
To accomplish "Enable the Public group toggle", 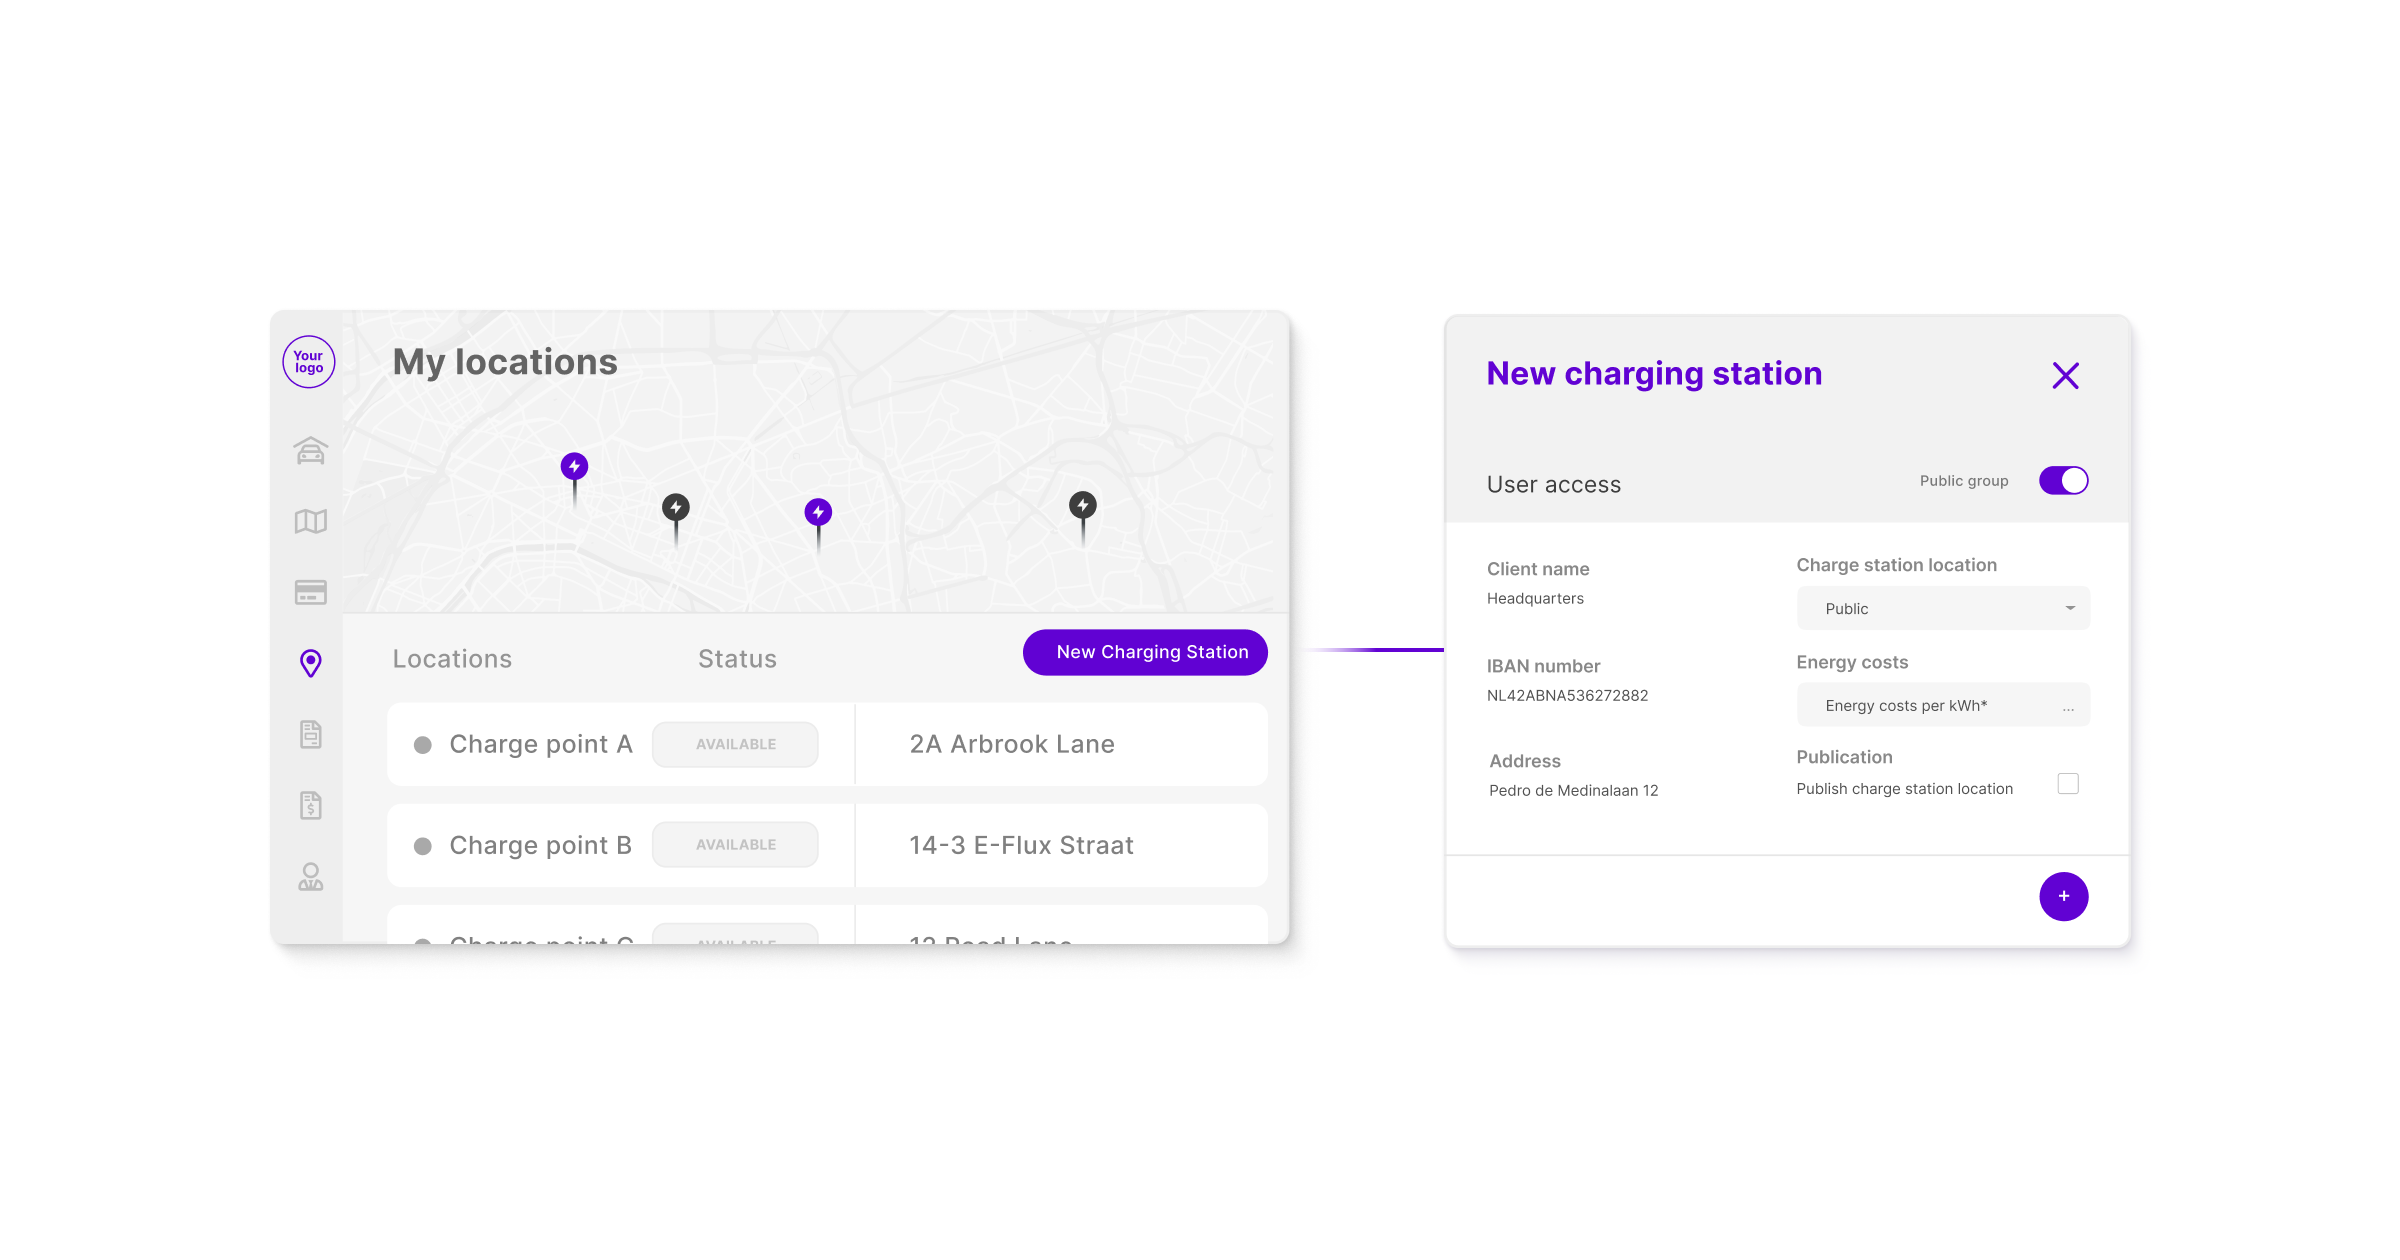I will point(2063,480).
